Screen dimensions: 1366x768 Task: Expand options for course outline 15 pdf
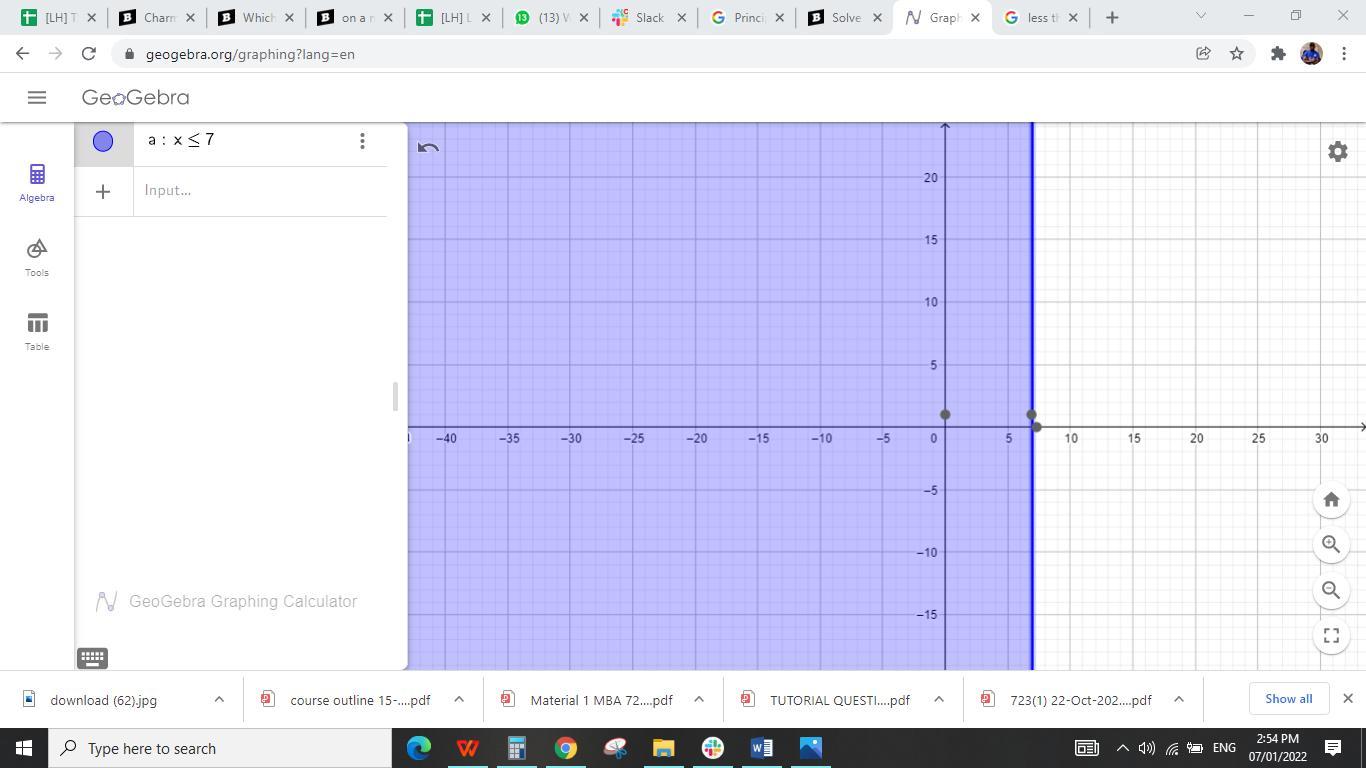click(459, 699)
